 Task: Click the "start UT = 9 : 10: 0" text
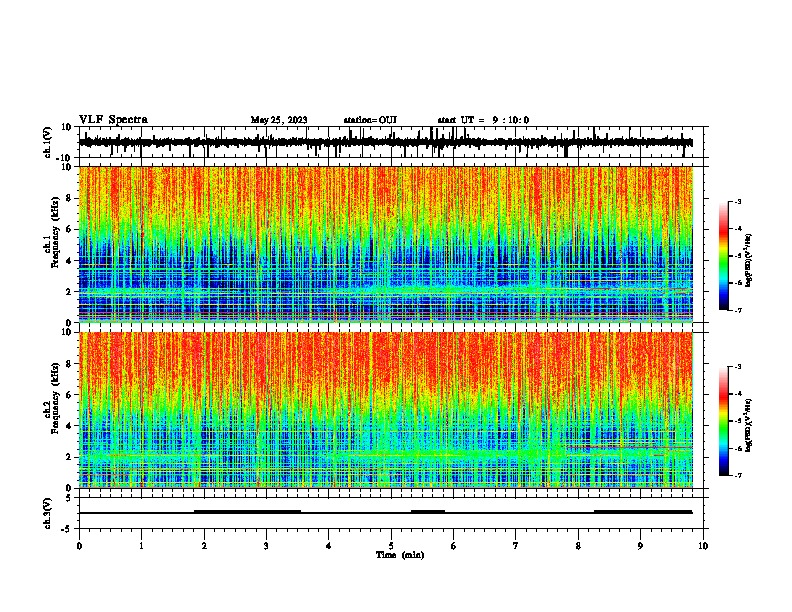(x=483, y=120)
